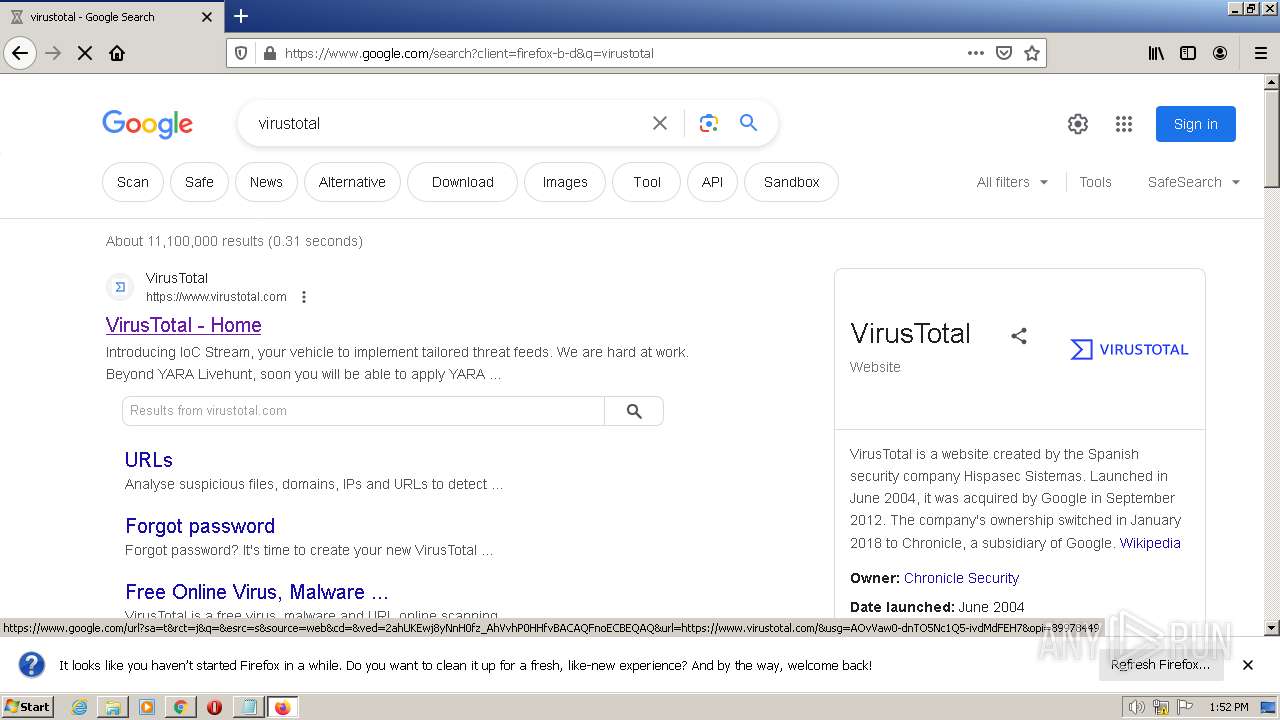Click the Refresh Firefox button
This screenshot has width=1280, height=720.
click(x=1160, y=665)
